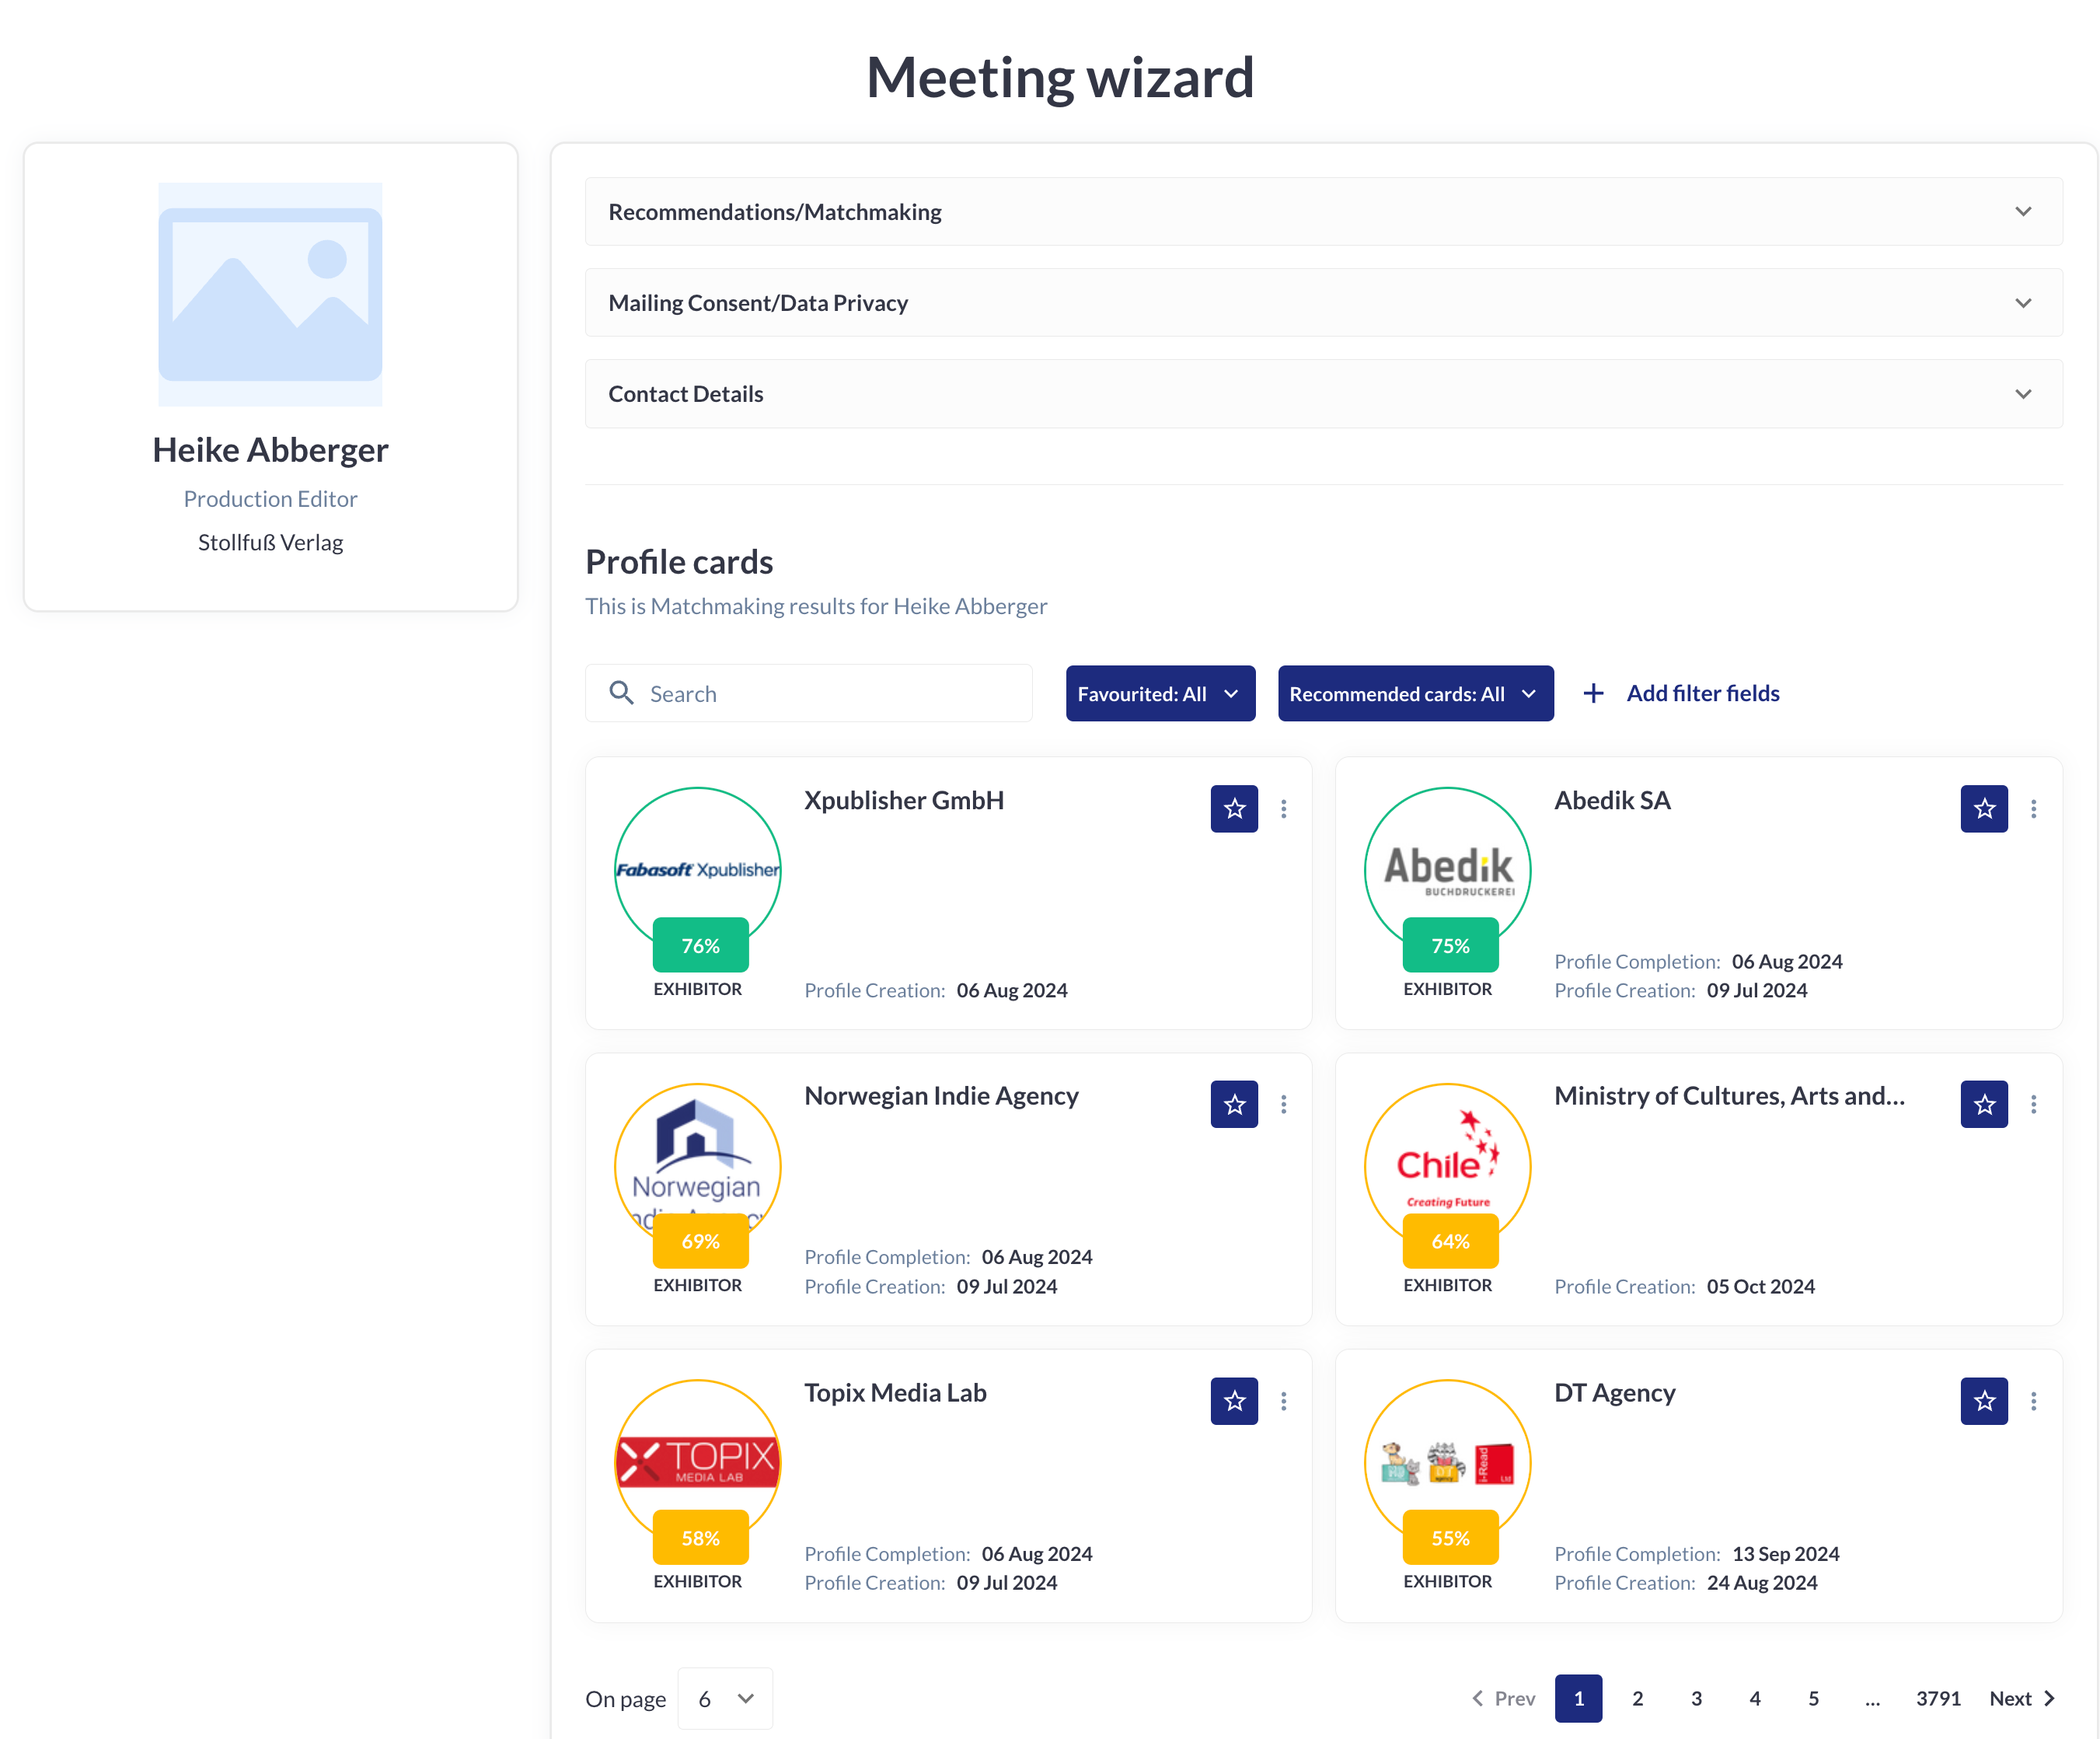Viewport: 2100px width, 1739px height.
Task: Click the search magnifier icon
Action: pos(621,693)
